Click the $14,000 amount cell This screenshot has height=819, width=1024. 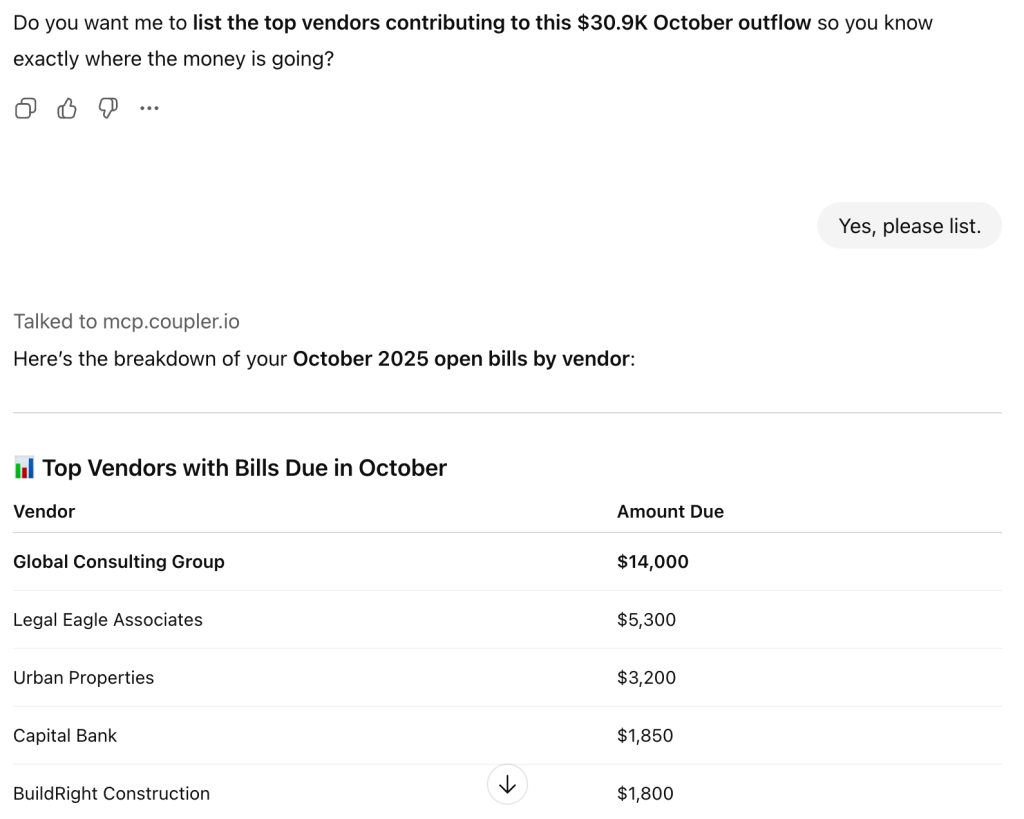tap(653, 562)
